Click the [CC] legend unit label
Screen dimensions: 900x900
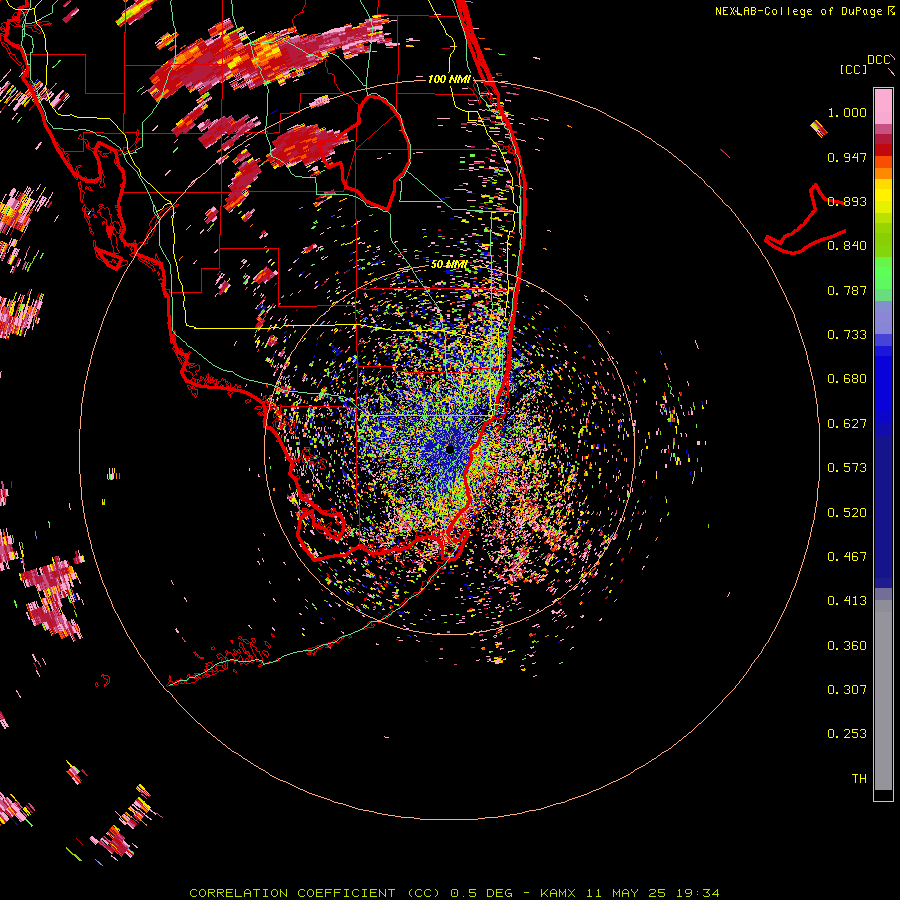pos(853,69)
